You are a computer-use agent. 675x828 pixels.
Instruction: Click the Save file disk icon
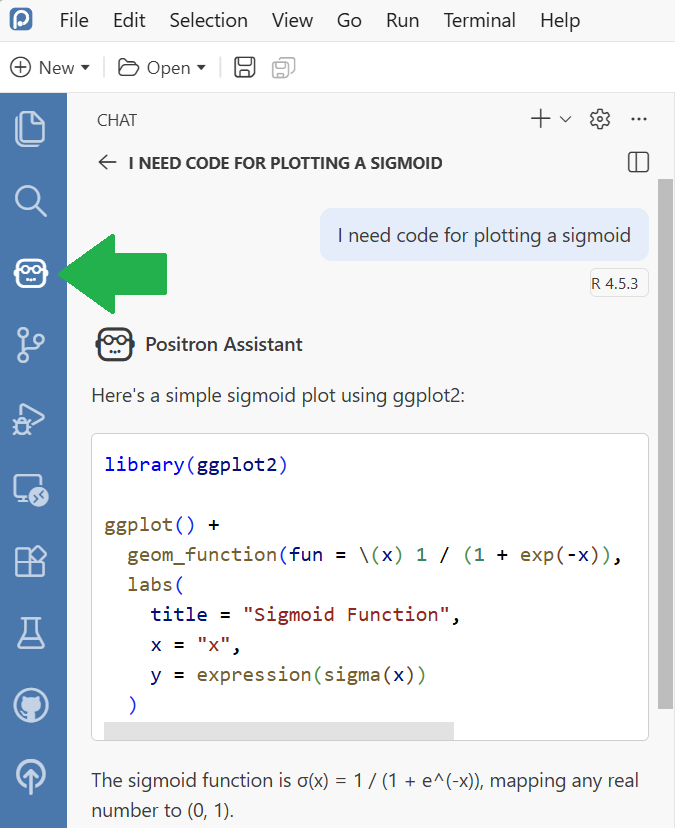coord(245,67)
